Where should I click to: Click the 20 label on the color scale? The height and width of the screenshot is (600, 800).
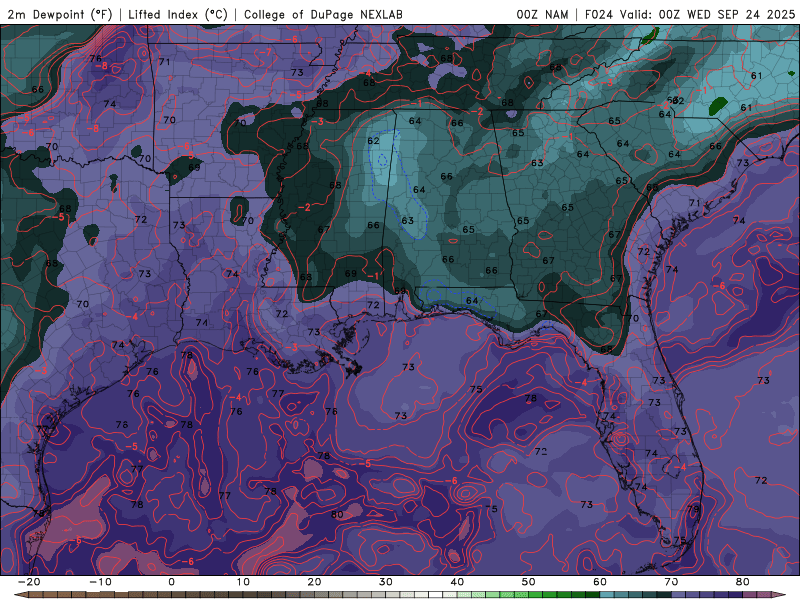click(314, 582)
